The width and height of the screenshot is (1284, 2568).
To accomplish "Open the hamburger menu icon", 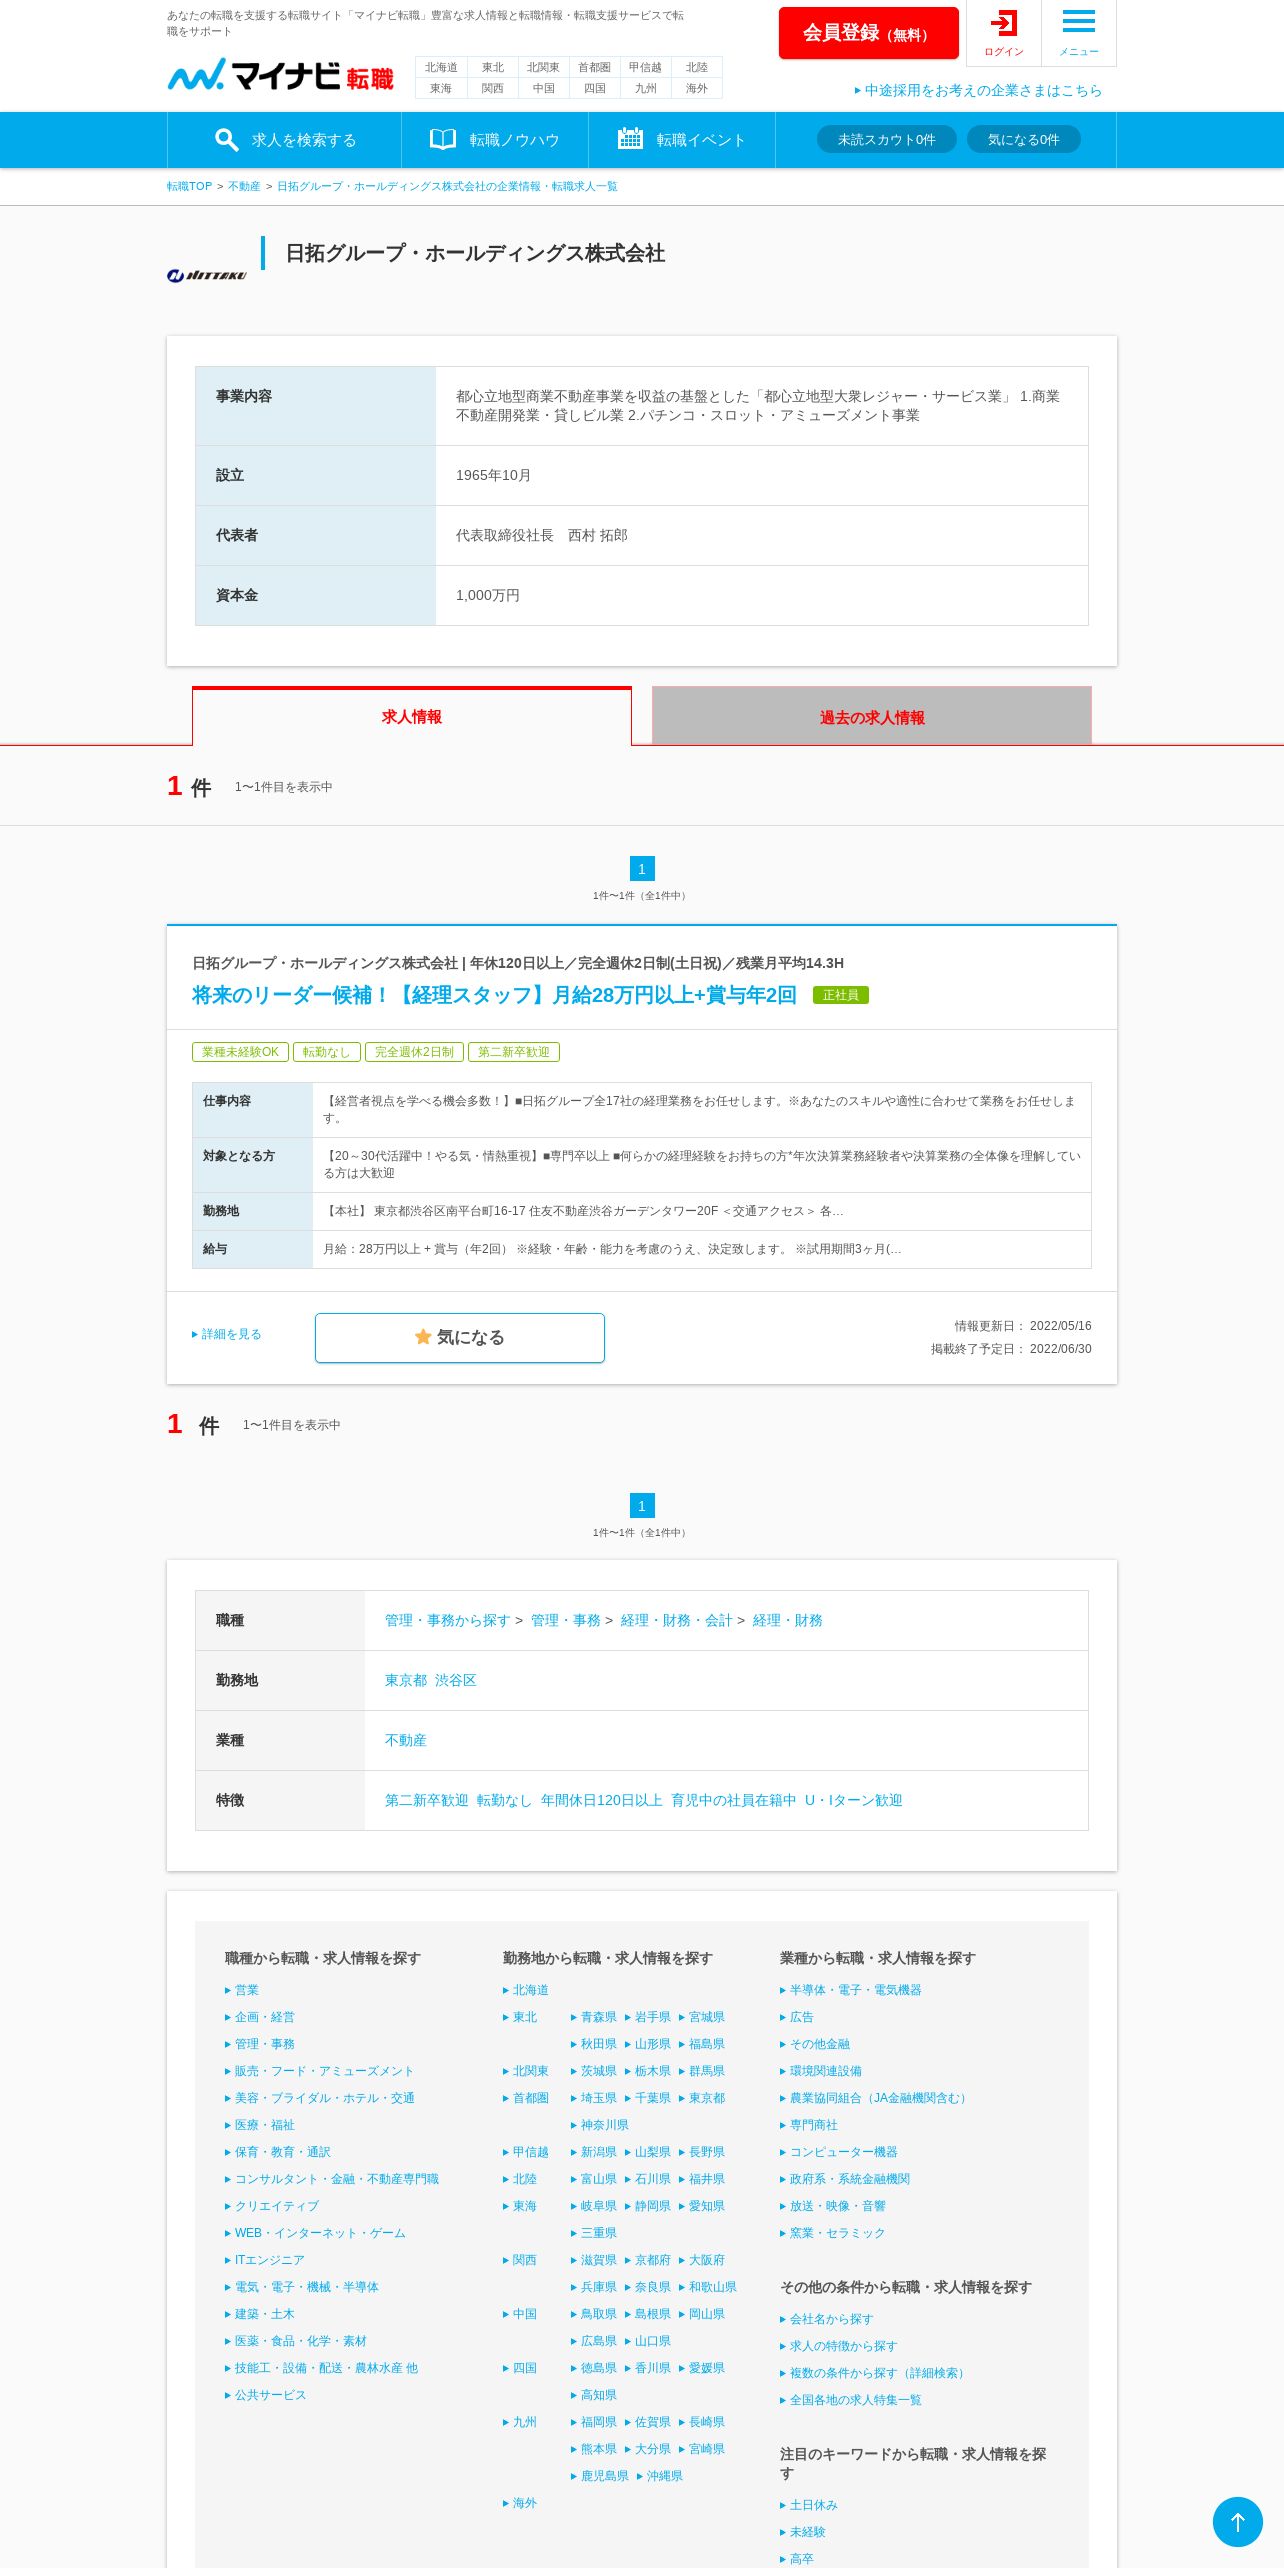I will [1078, 21].
